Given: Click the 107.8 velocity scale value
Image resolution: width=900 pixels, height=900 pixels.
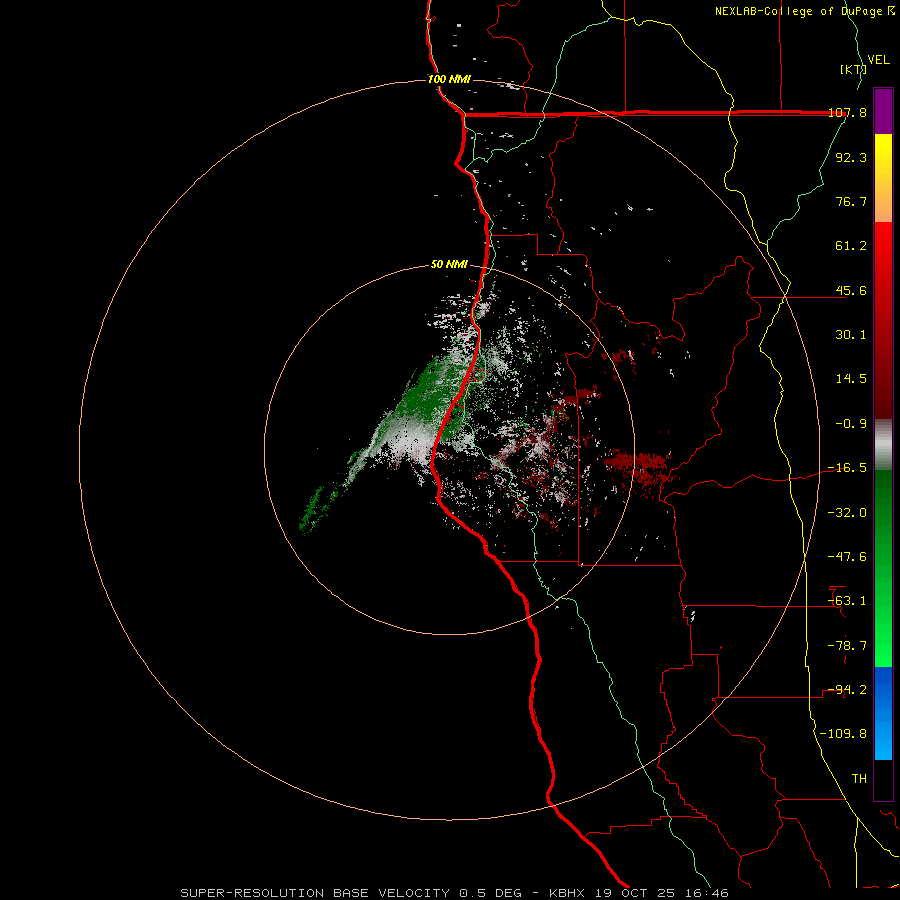Looking at the screenshot, I should pyautogui.click(x=847, y=112).
